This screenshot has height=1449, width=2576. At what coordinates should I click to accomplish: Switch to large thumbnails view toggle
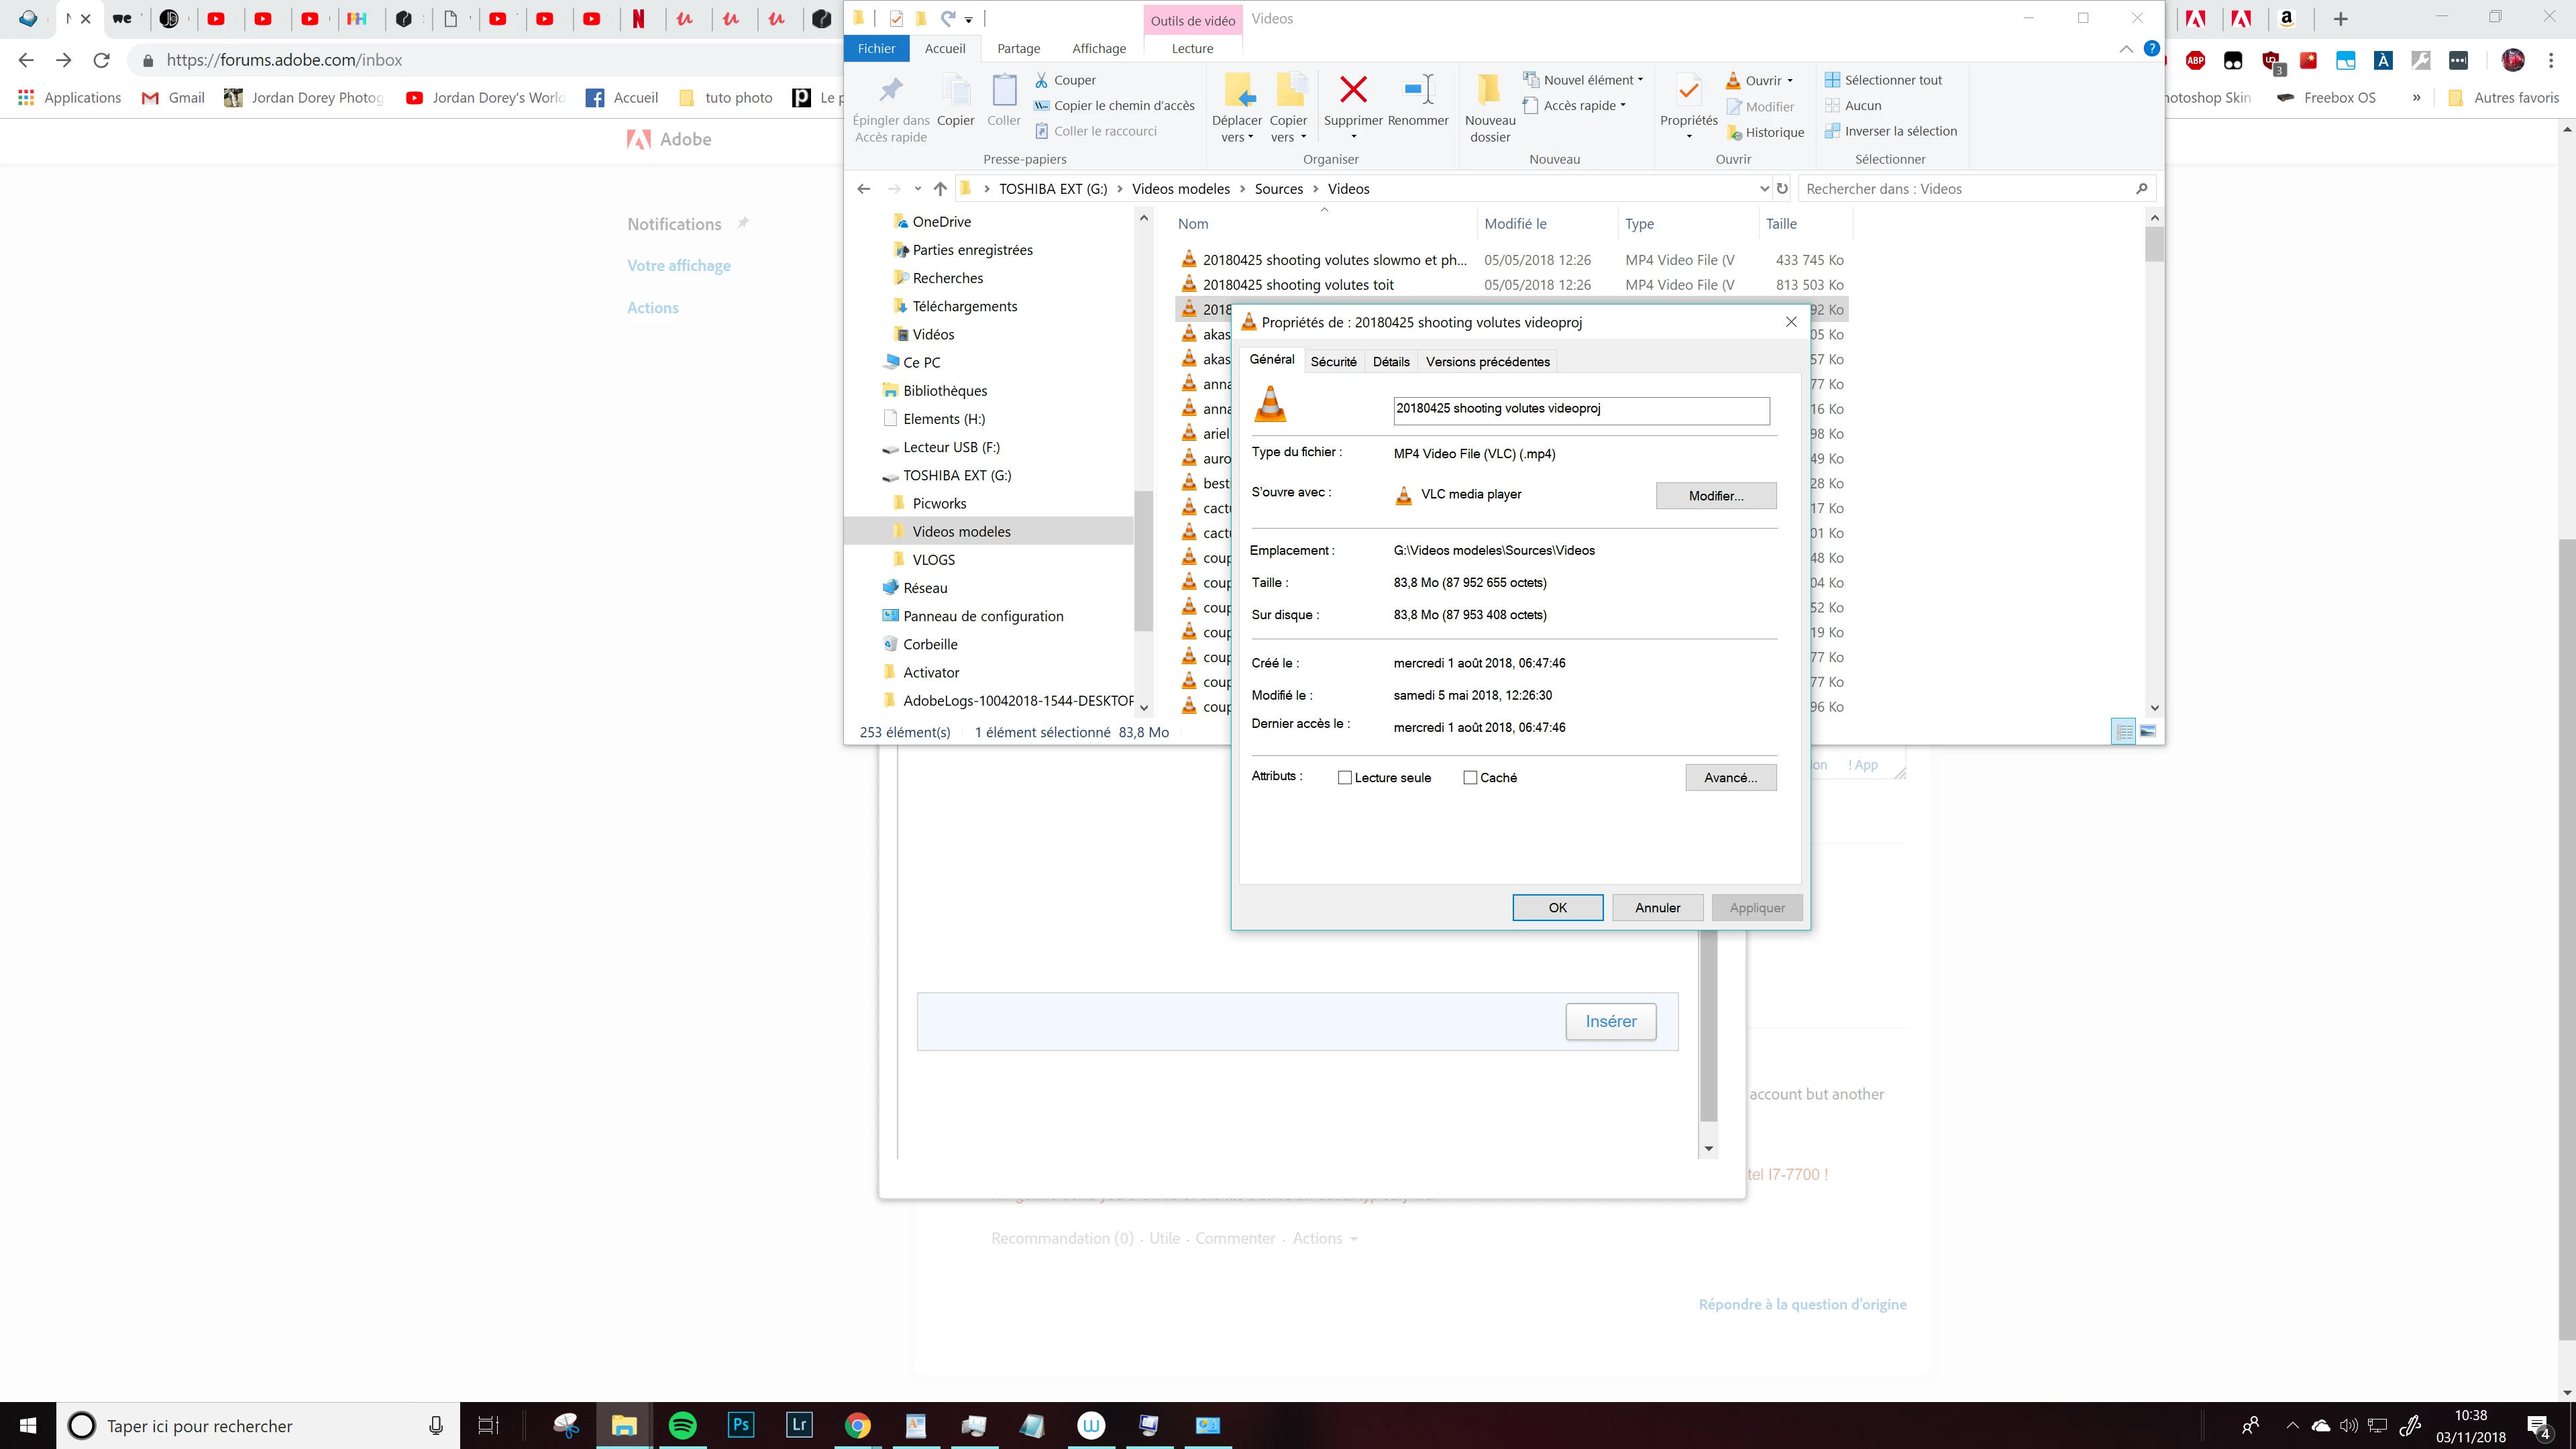(x=2147, y=732)
